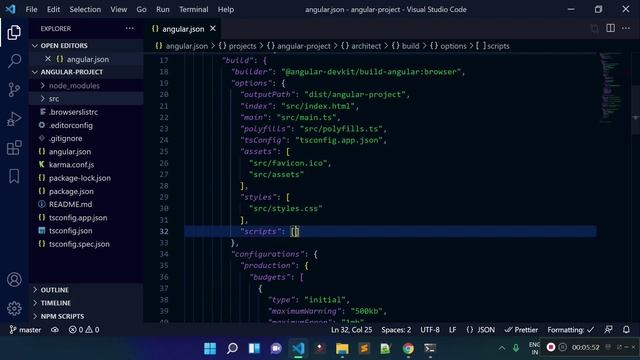Open the View menu

118,9
